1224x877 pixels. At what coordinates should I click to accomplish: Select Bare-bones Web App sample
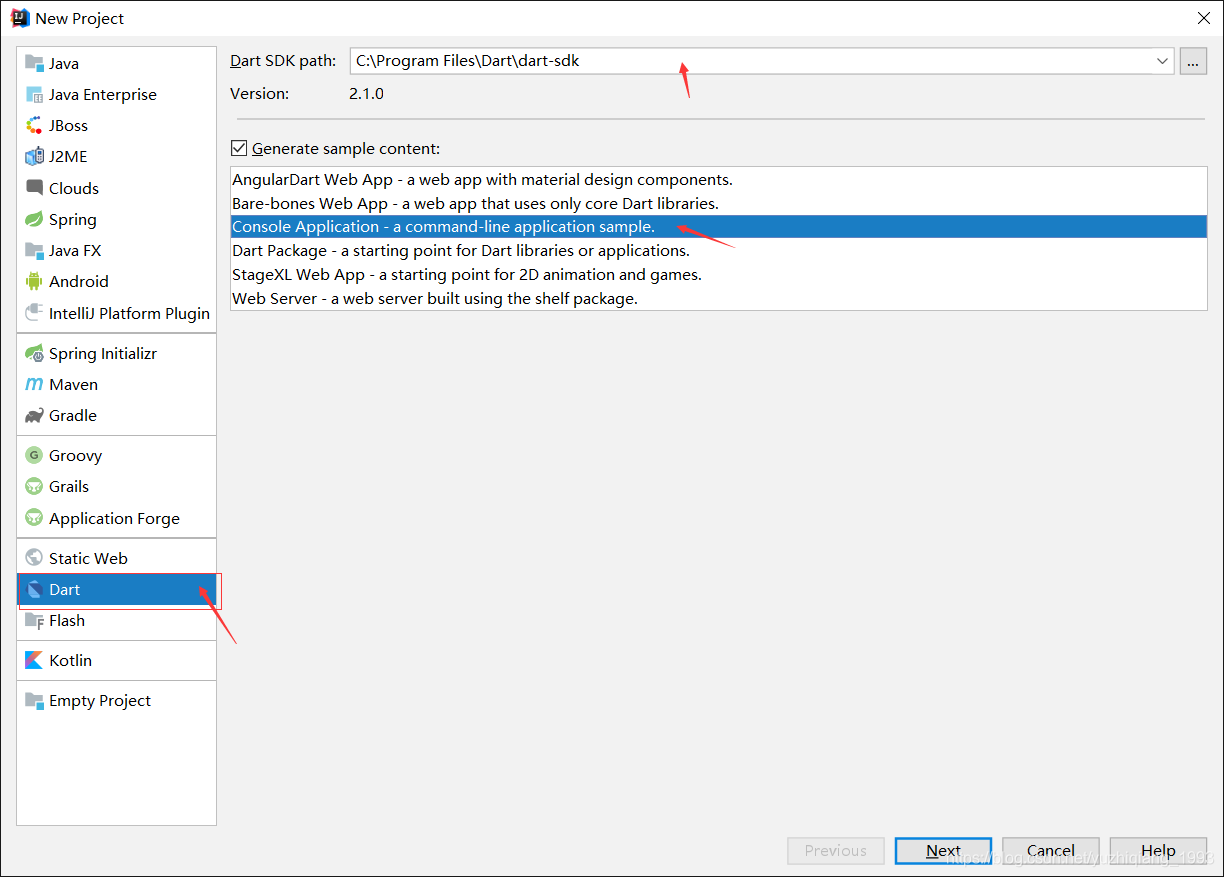coord(718,203)
